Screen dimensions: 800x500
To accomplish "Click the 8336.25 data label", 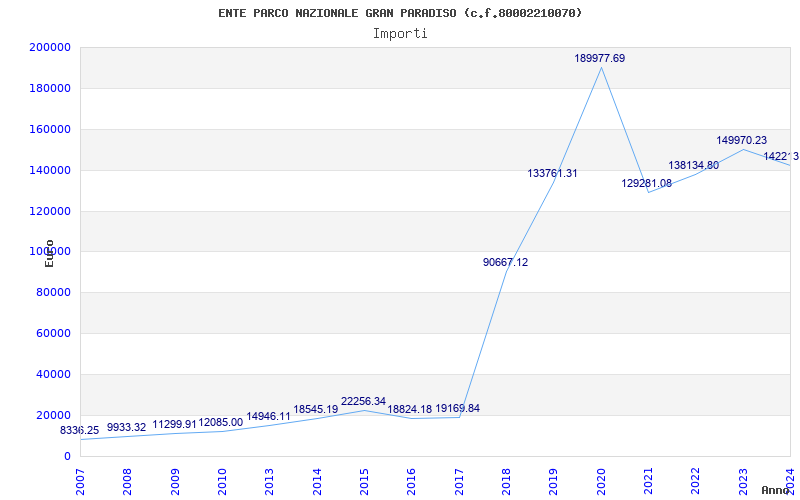I will point(80,430).
